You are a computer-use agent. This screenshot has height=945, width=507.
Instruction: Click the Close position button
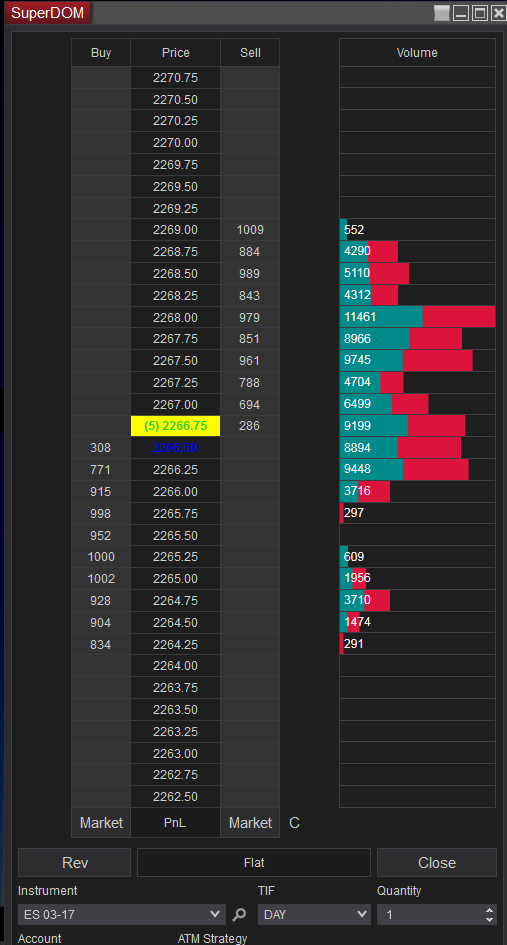click(436, 862)
